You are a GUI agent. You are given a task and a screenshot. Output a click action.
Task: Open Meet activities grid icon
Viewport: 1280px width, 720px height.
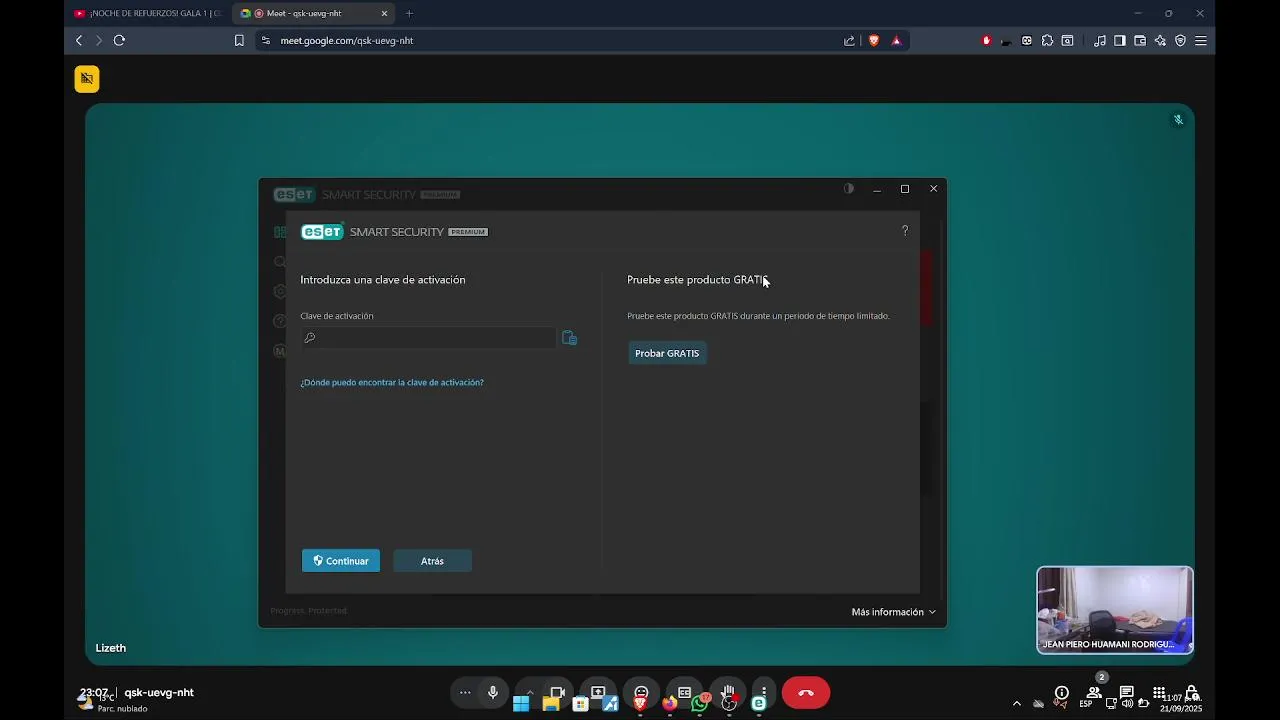tap(1159, 692)
